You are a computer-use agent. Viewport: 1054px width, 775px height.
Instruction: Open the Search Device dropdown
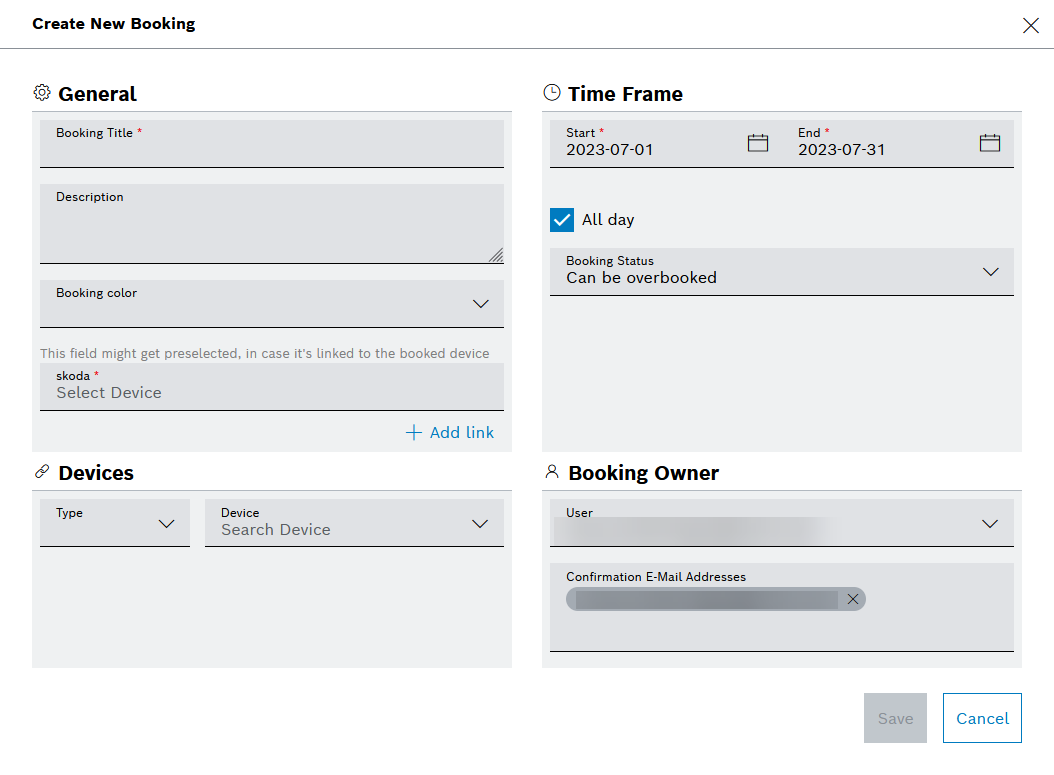pos(480,523)
